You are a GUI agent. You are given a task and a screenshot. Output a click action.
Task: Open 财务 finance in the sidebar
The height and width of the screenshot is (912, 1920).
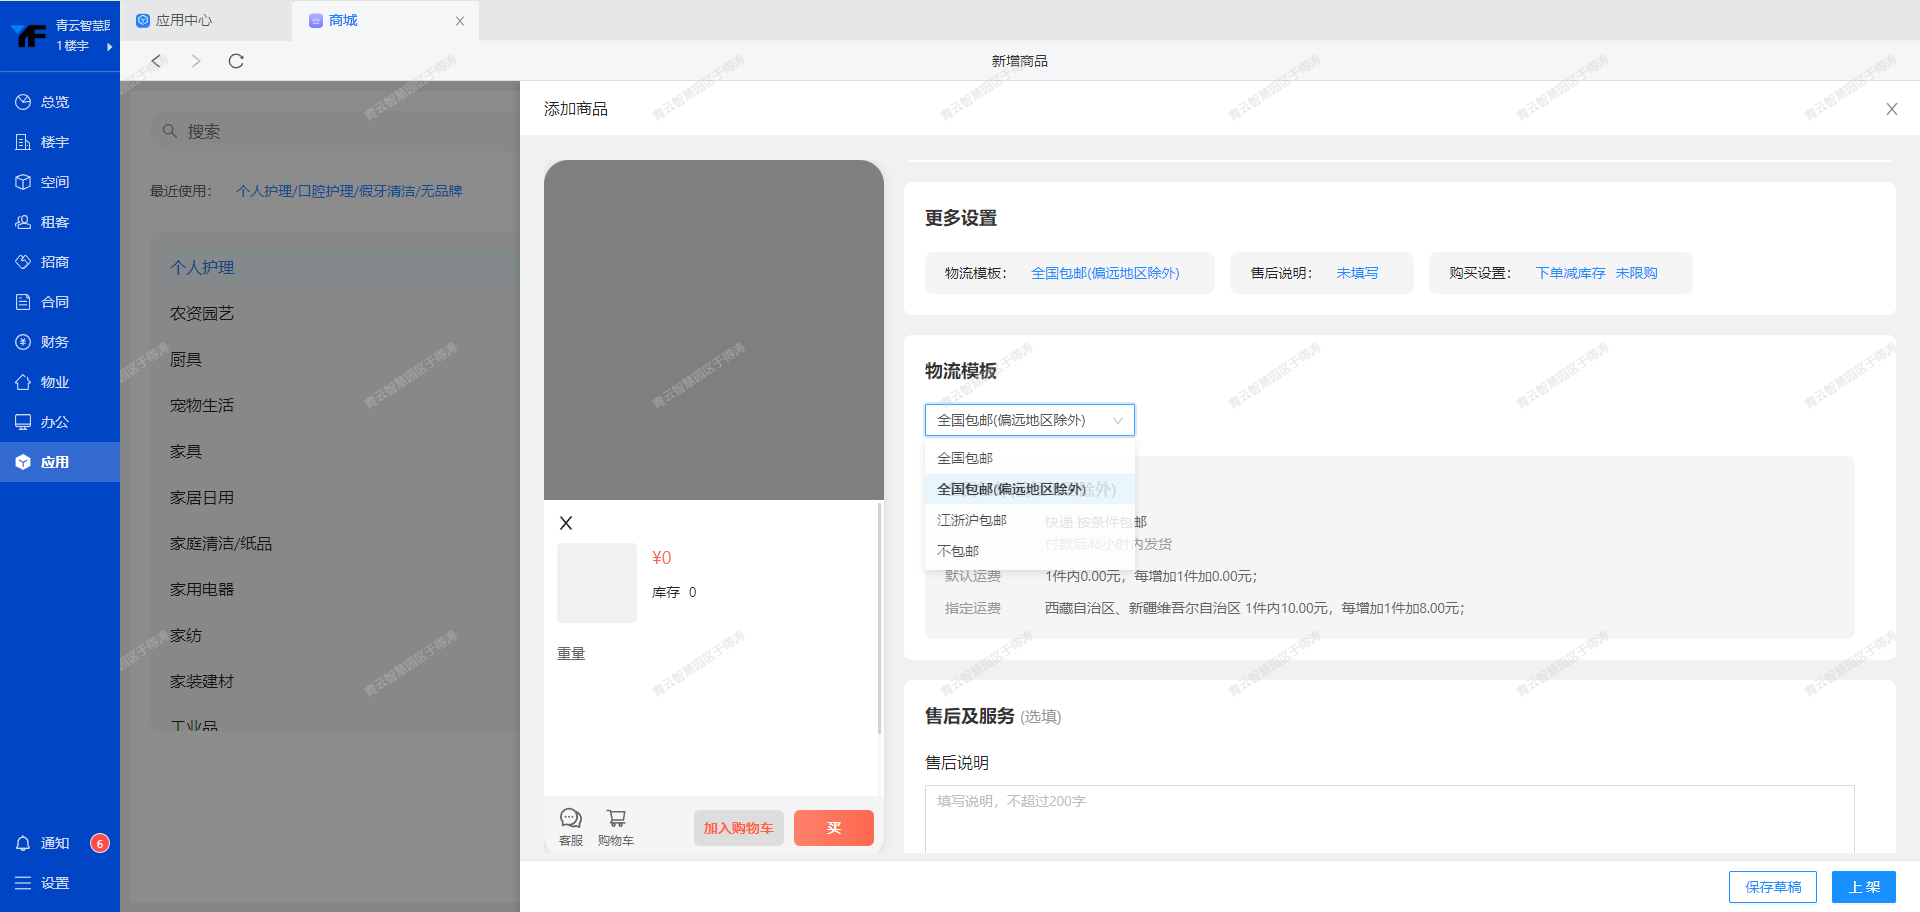(x=55, y=342)
